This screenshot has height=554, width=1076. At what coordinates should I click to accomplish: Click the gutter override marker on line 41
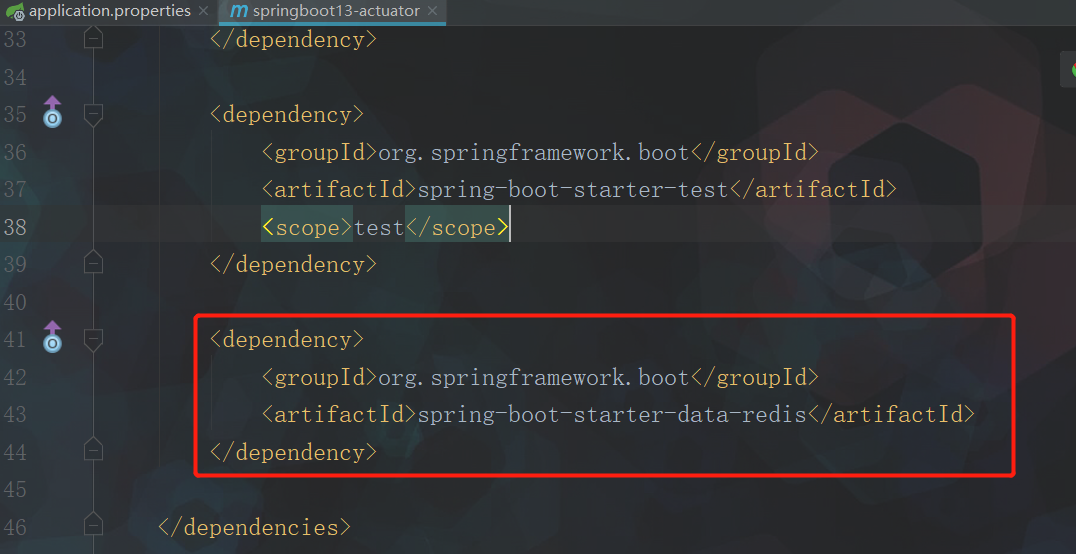[52, 336]
